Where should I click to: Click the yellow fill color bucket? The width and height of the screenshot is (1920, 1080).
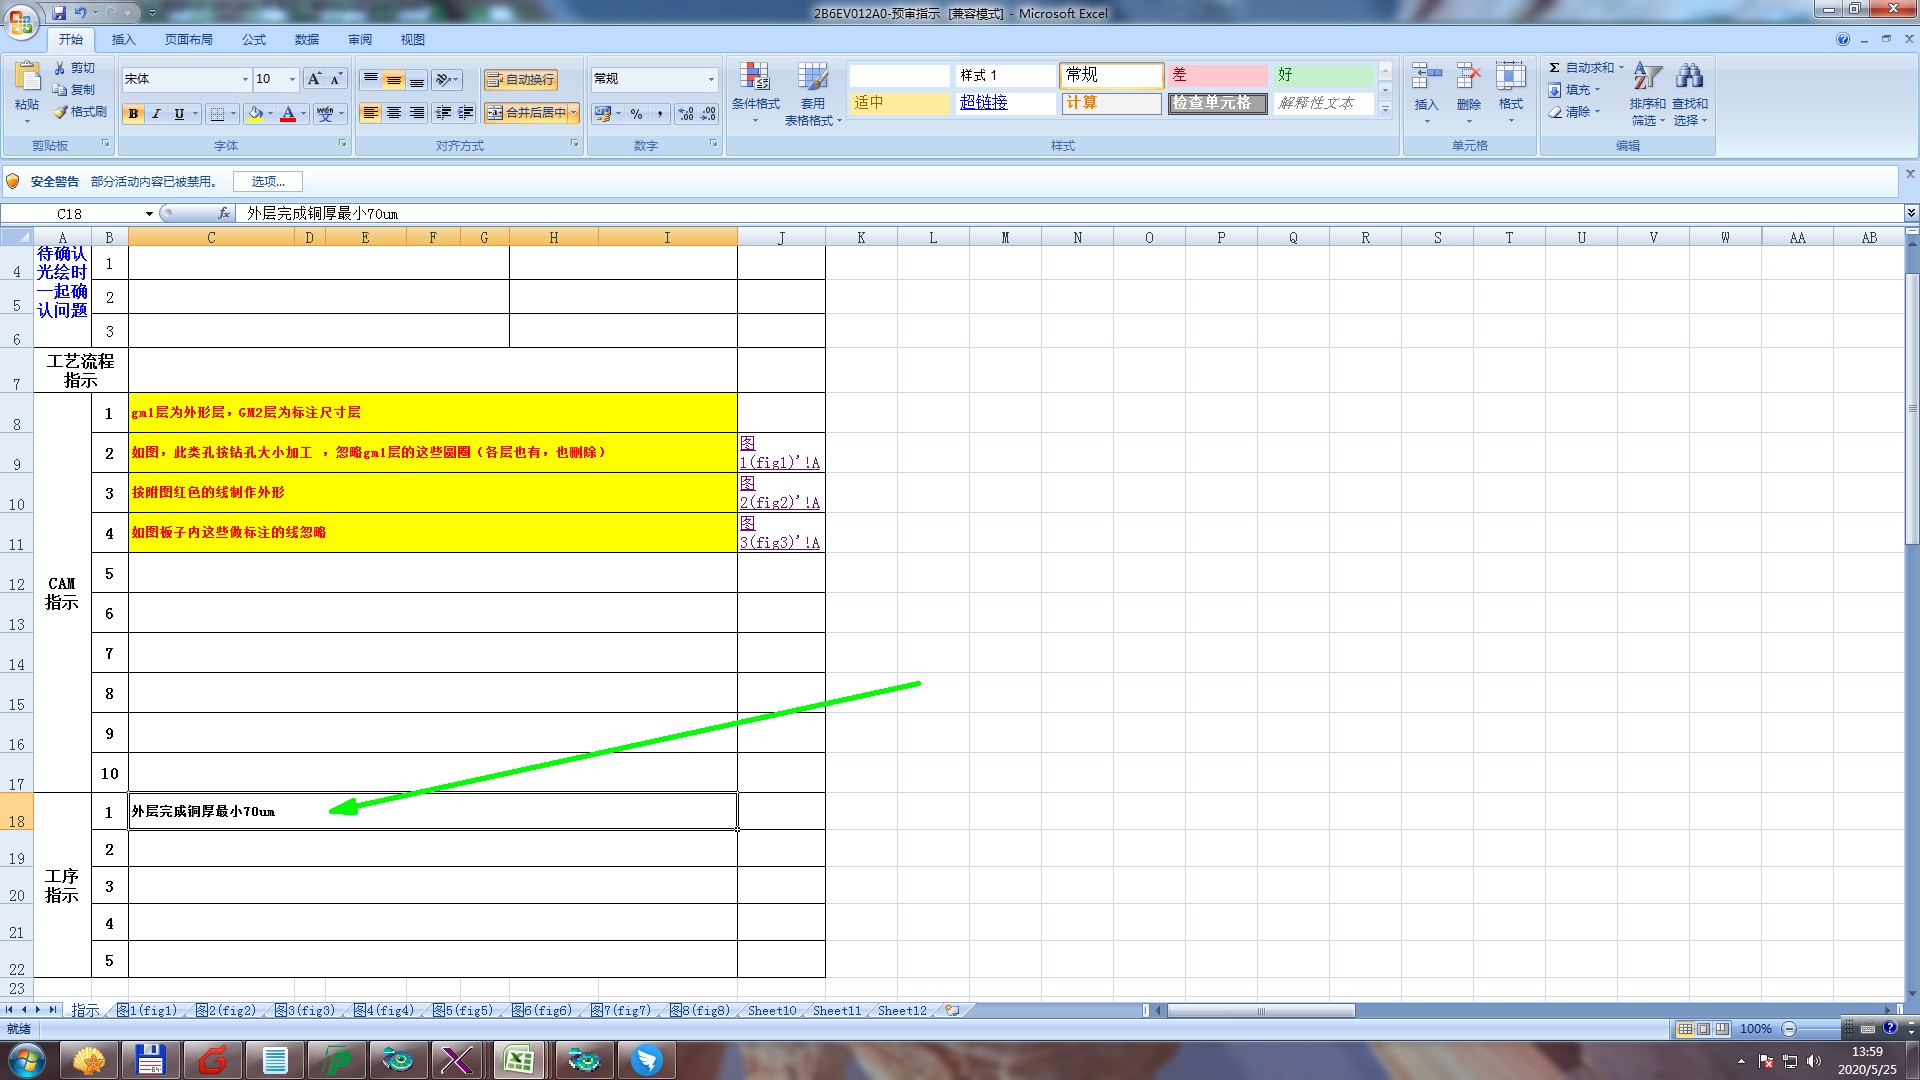point(255,114)
